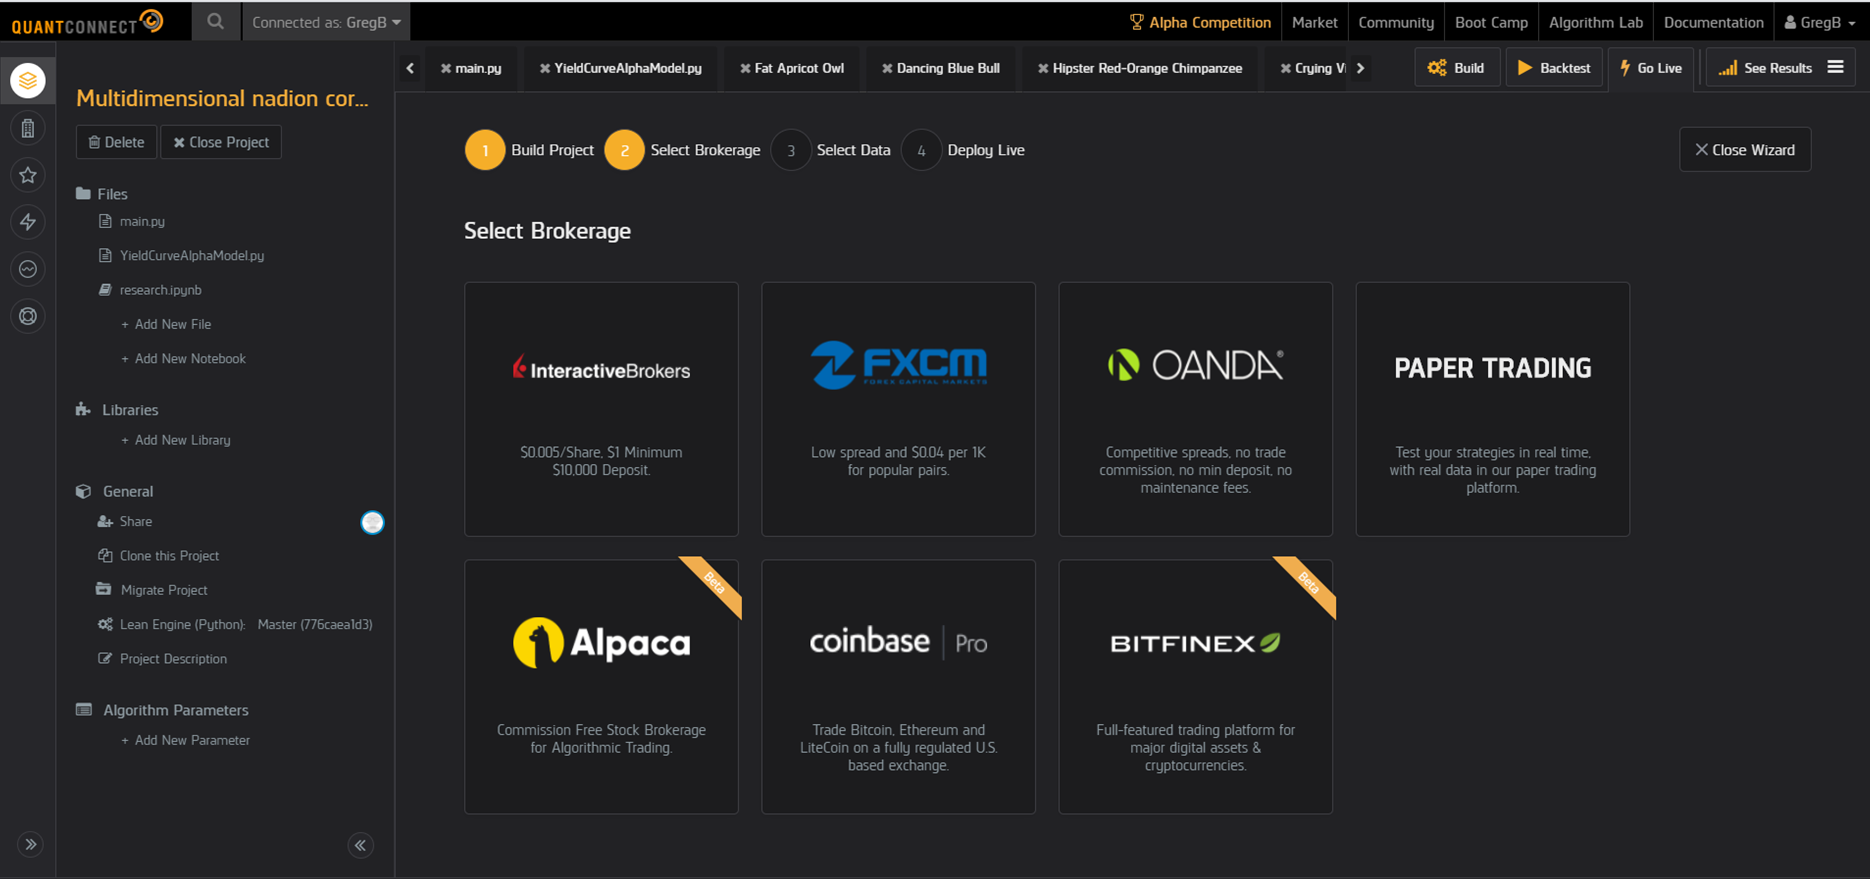1870x879 pixels.
Task: Click the lightning bolt sidebar icon
Action: pos(28,222)
